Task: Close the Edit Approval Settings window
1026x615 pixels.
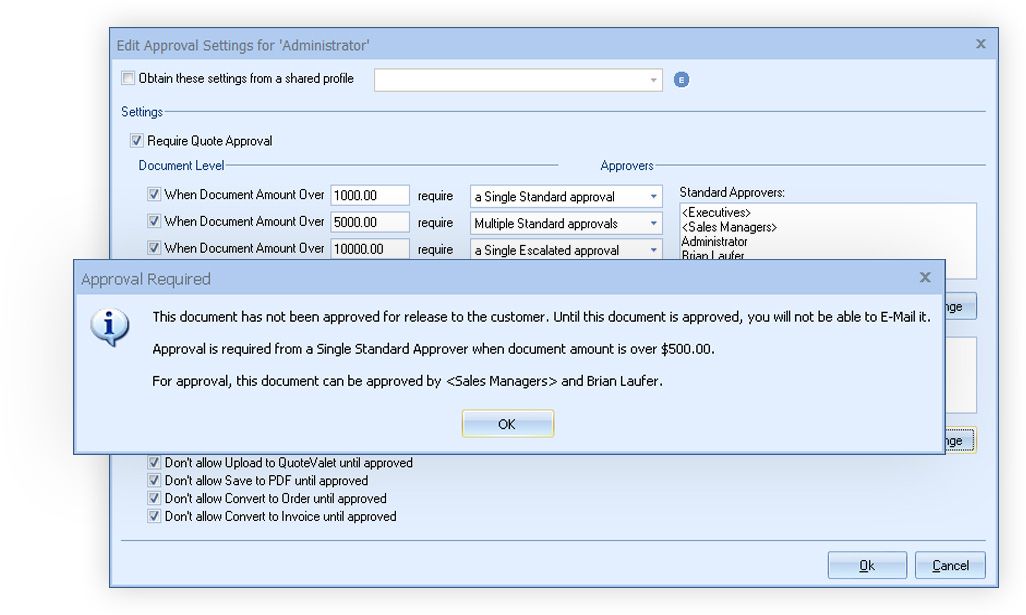Action: click(x=980, y=44)
